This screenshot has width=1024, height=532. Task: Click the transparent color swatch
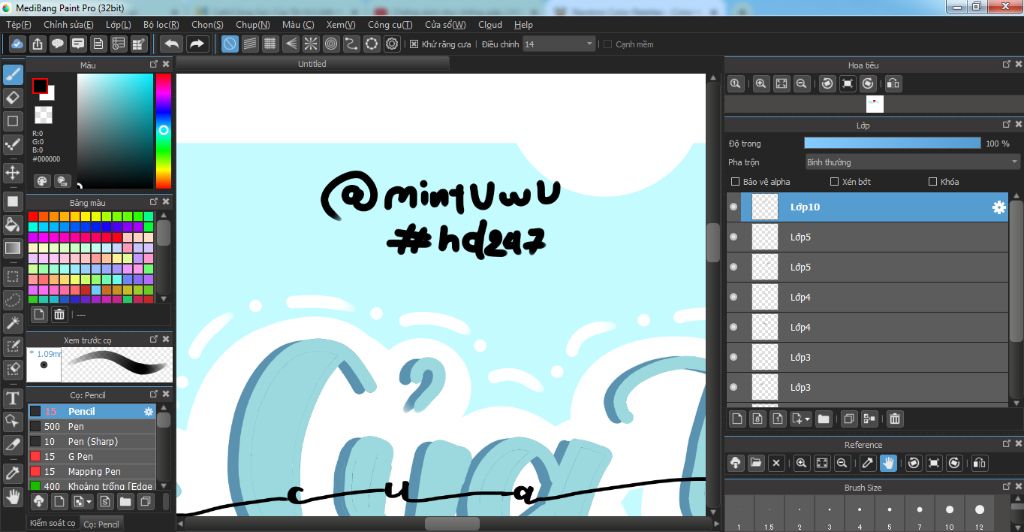pos(43,115)
